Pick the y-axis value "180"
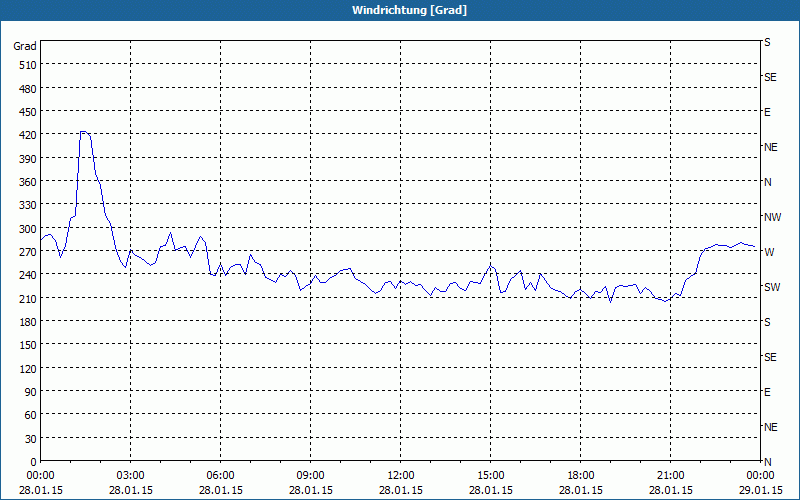The width and height of the screenshot is (800, 500). (29, 322)
